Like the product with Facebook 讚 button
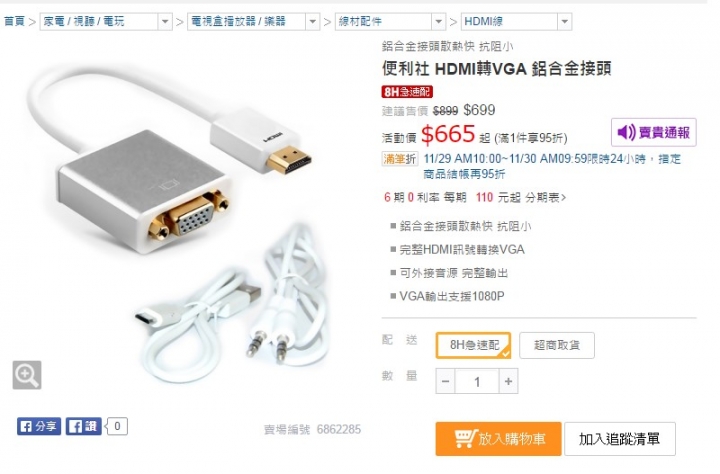 [x=83, y=426]
